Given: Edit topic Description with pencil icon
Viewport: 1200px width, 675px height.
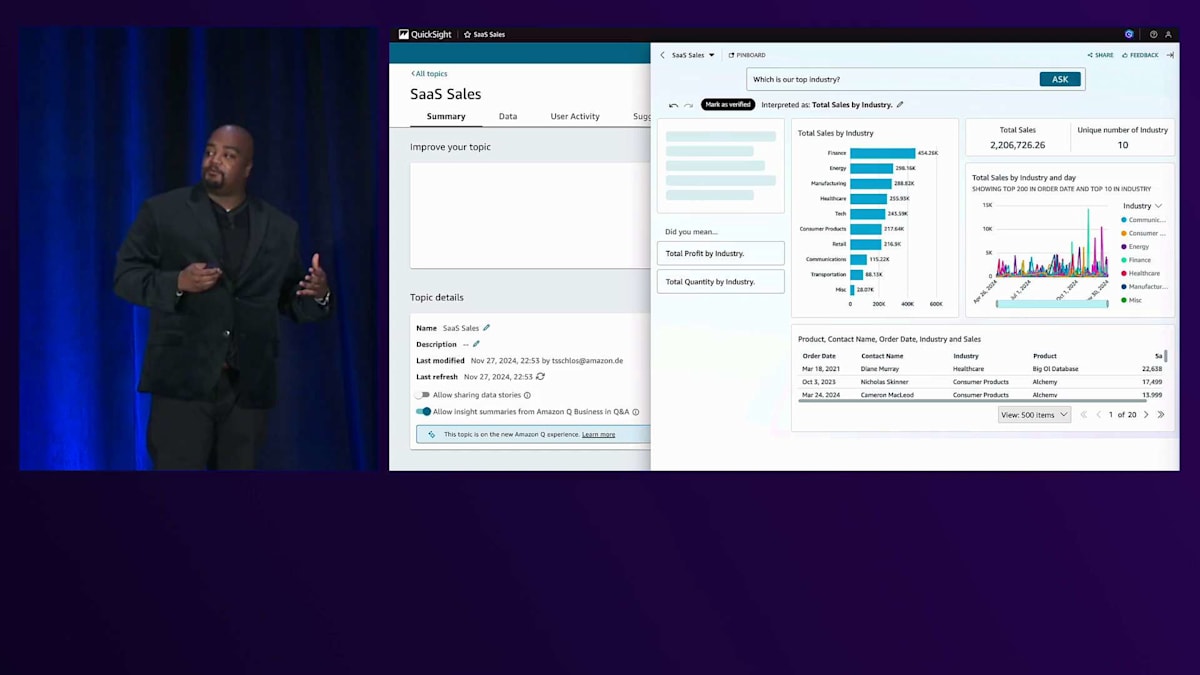Looking at the screenshot, I should [x=476, y=344].
